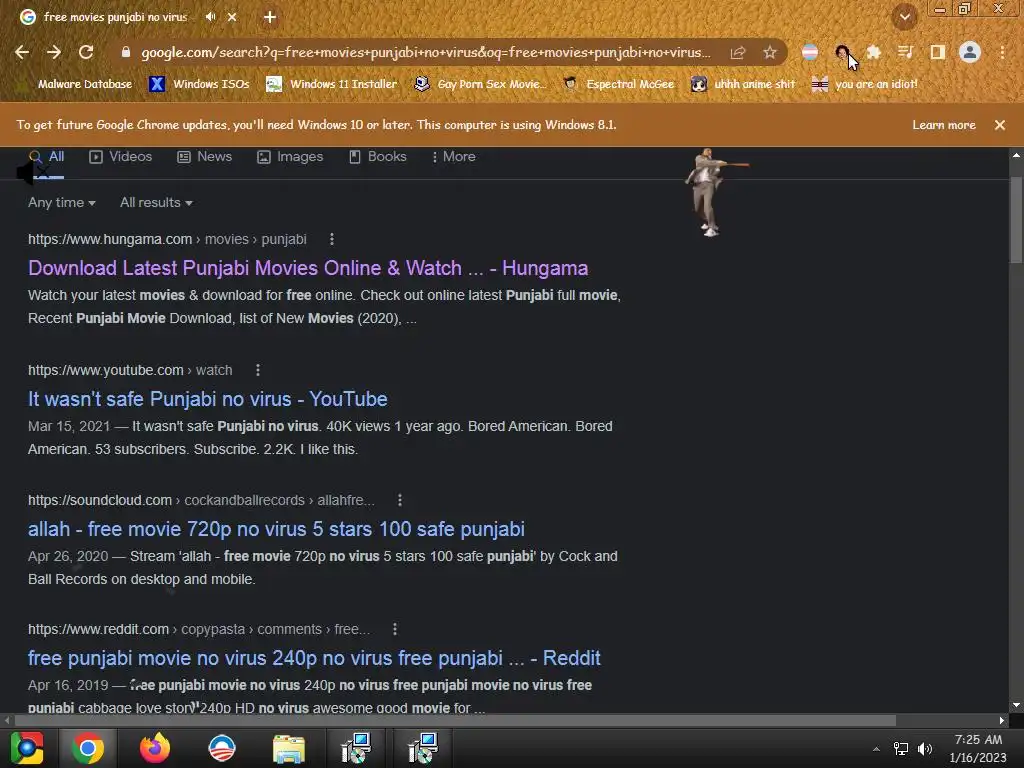The image size is (1024, 768).
Task: Open a new tab with the plus button
Action: 270,17
